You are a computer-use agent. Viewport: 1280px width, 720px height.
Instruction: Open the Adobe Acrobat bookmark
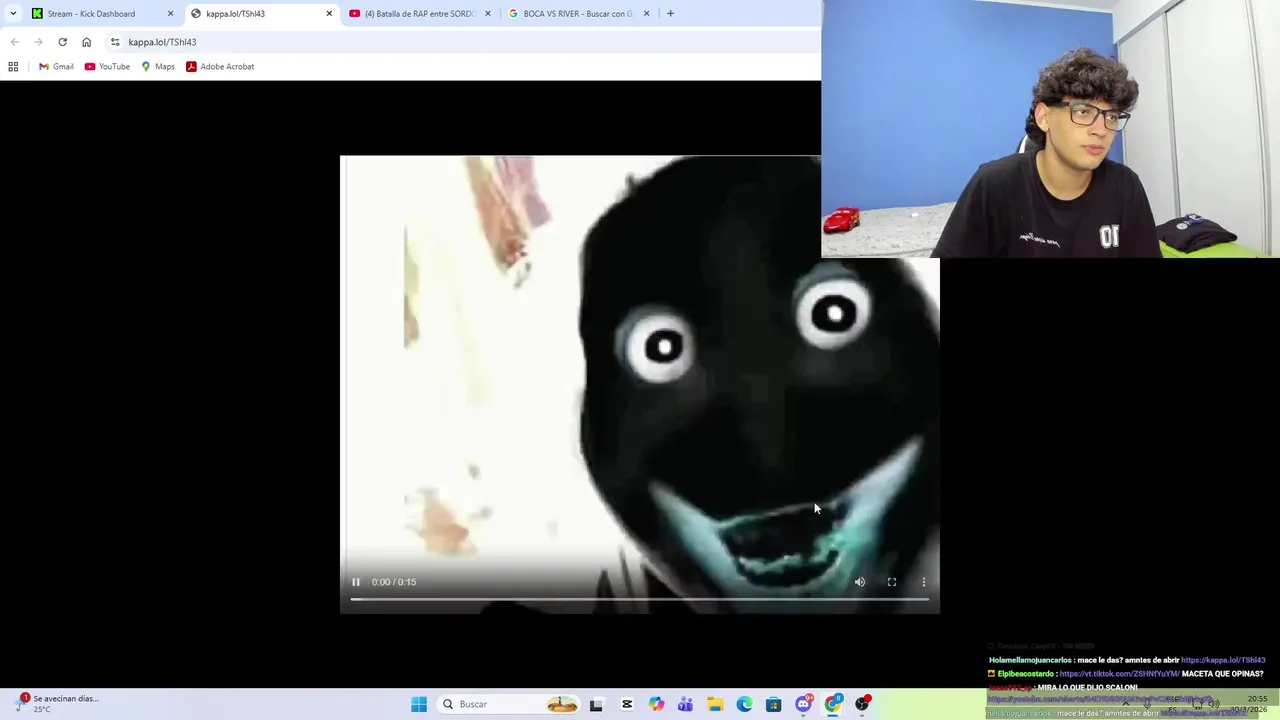[220, 67]
